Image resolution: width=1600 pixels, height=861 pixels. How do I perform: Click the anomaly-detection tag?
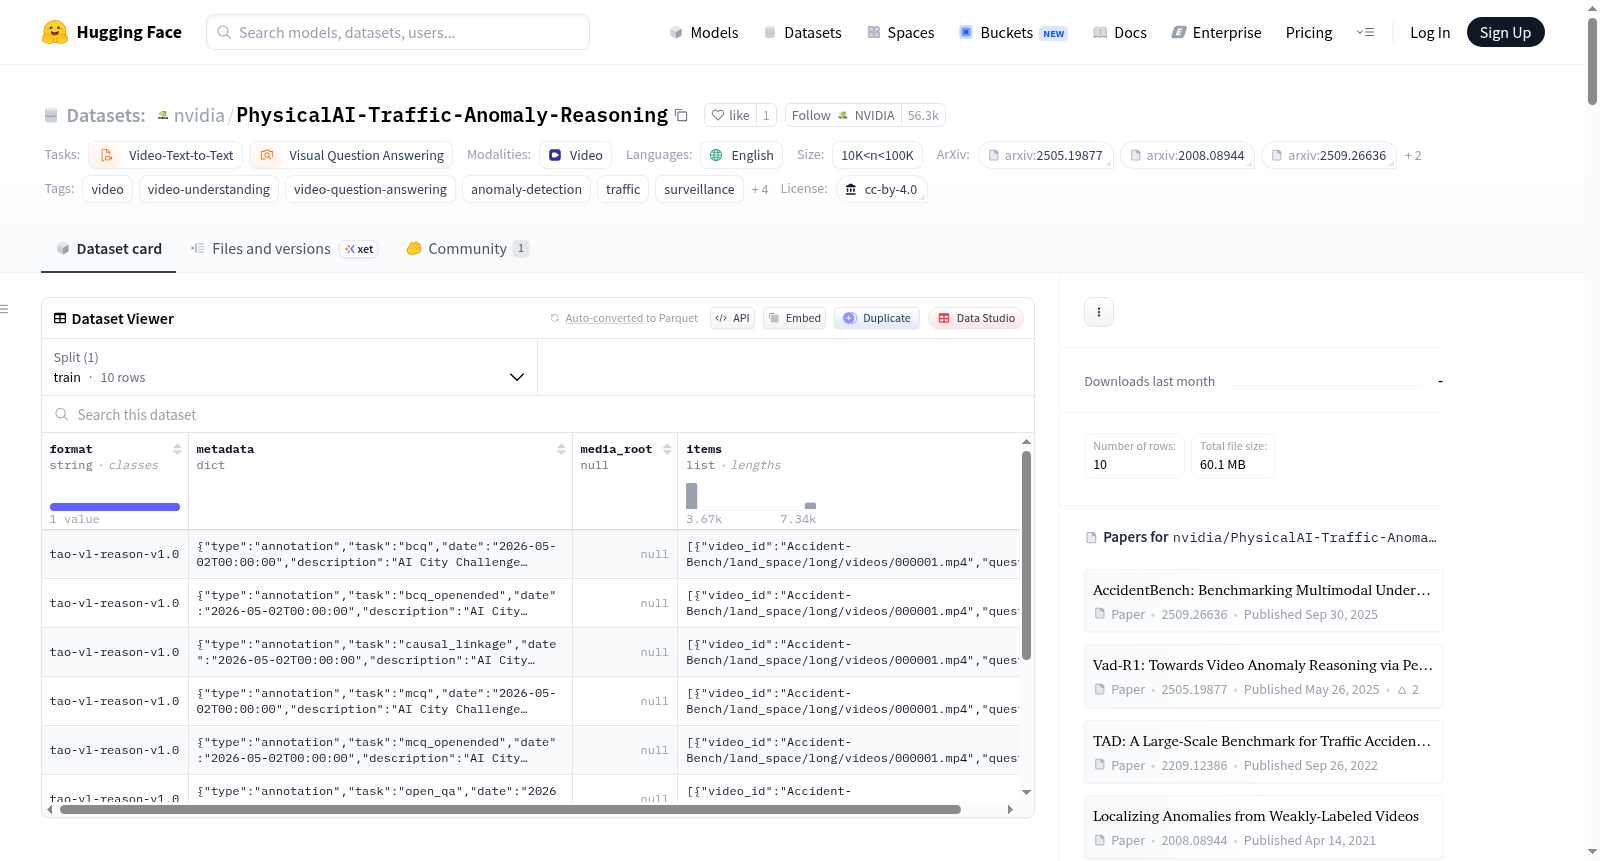coord(526,189)
